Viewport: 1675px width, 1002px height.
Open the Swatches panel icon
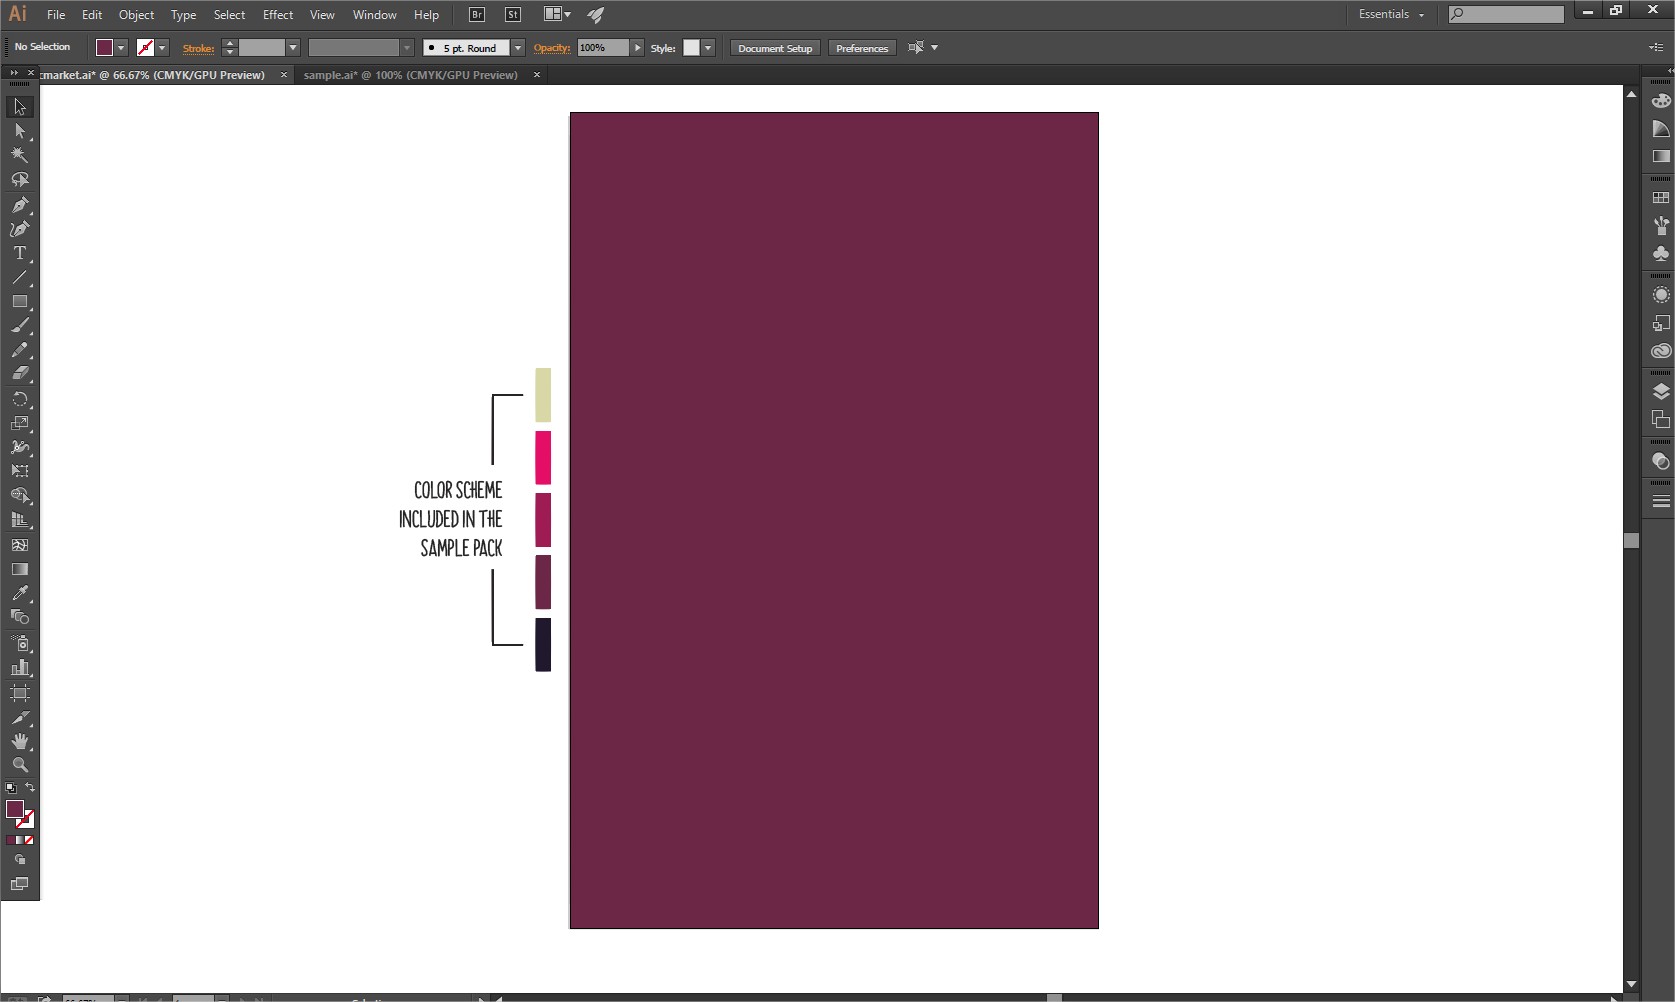point(1661,198)
